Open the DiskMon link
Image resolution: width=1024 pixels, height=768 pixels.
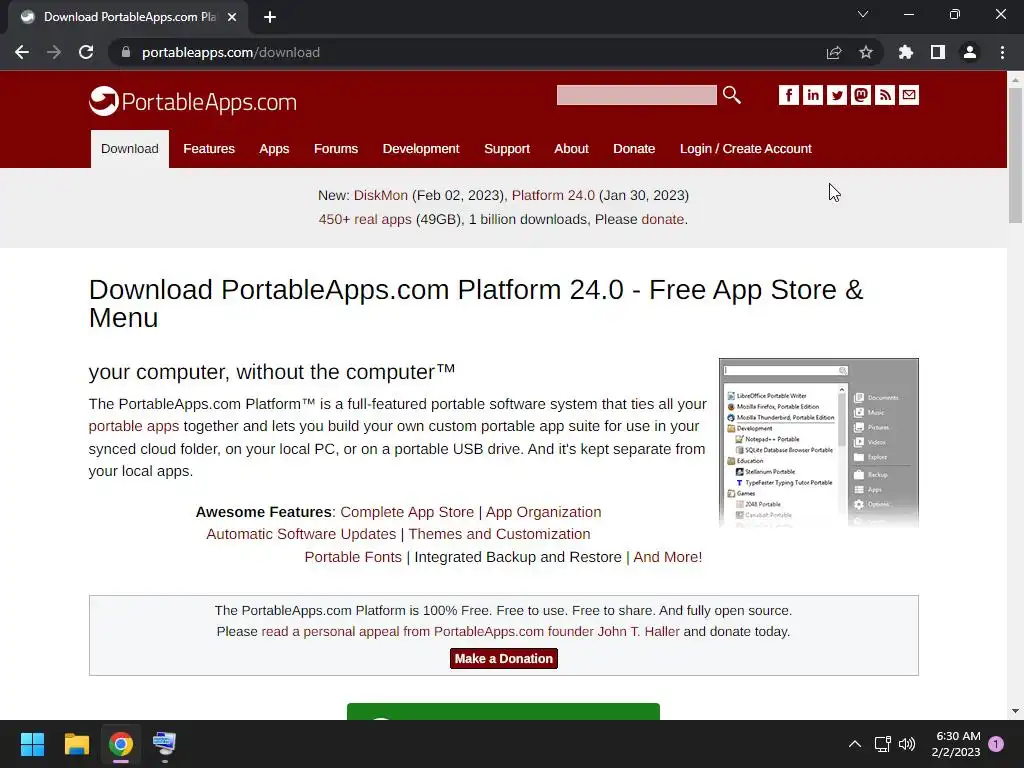[x=381, y=195]
